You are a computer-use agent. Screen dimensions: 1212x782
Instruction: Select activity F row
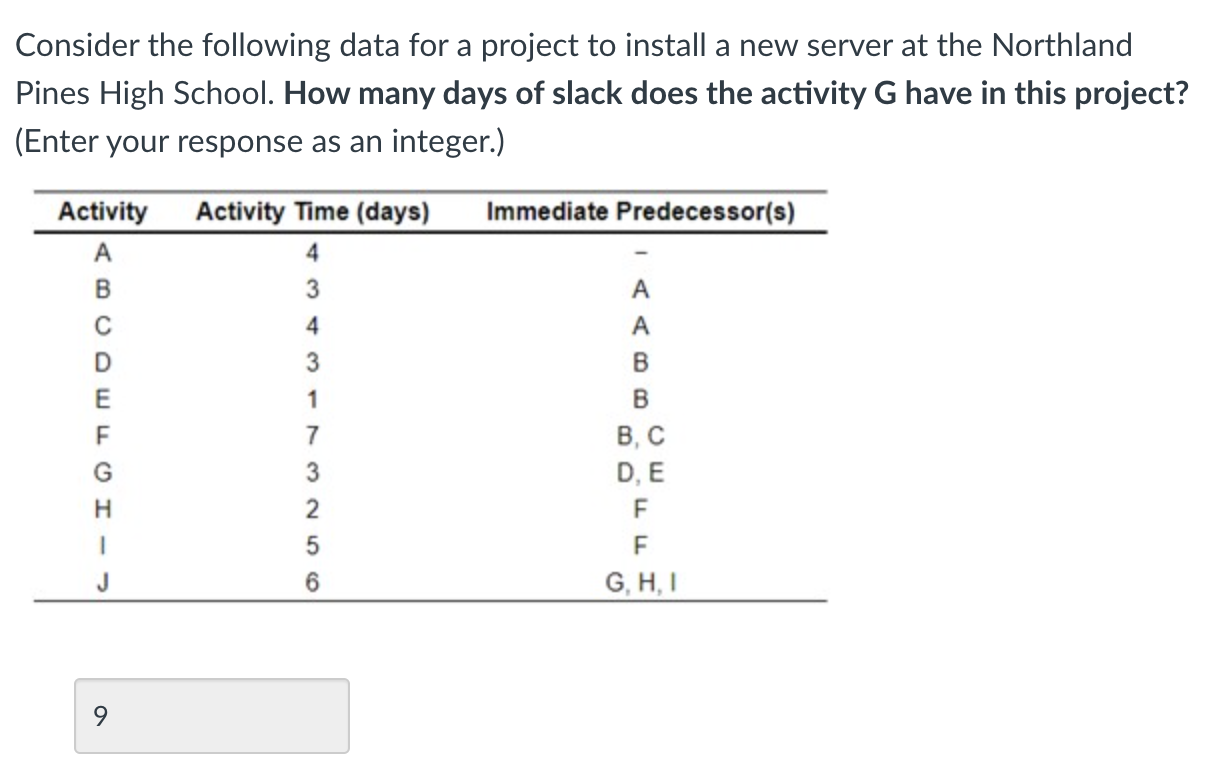[x=102, y=433]
